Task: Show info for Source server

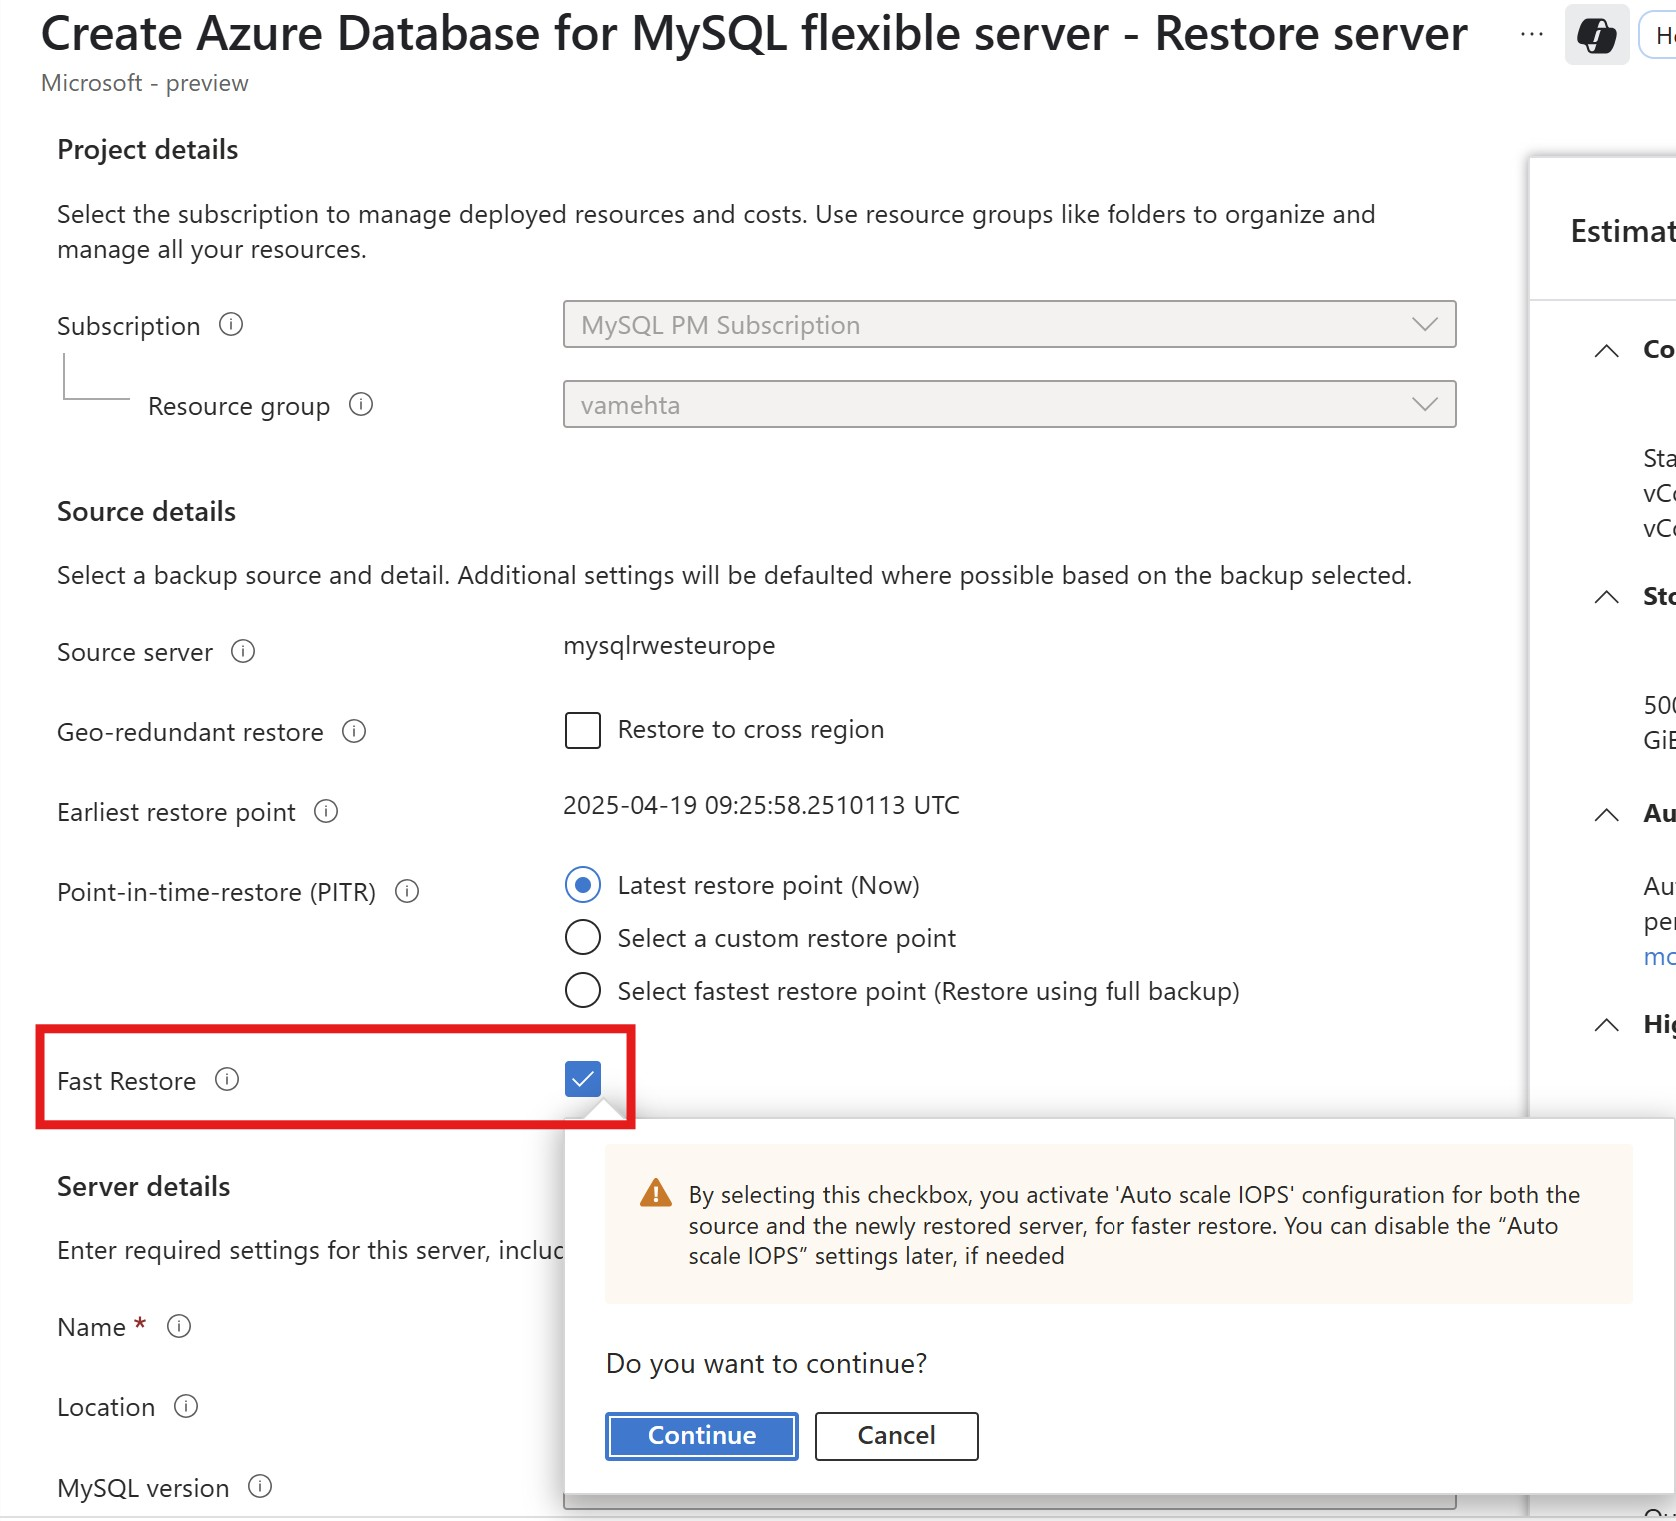Action: coord(243,652)
